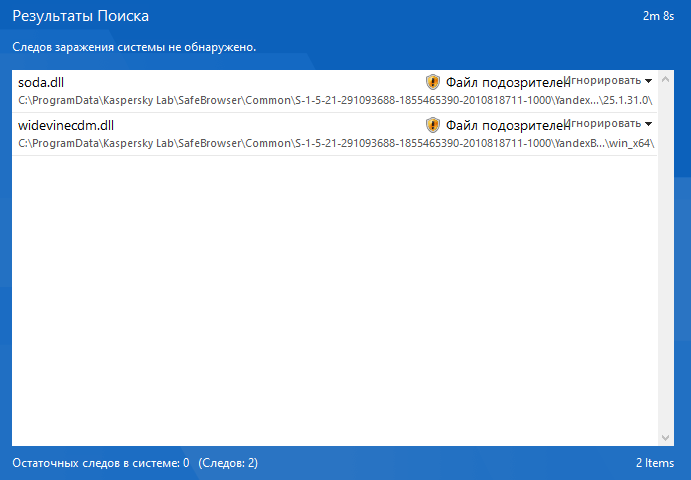Select the widevinecdm.dll file name

point(66,126)
